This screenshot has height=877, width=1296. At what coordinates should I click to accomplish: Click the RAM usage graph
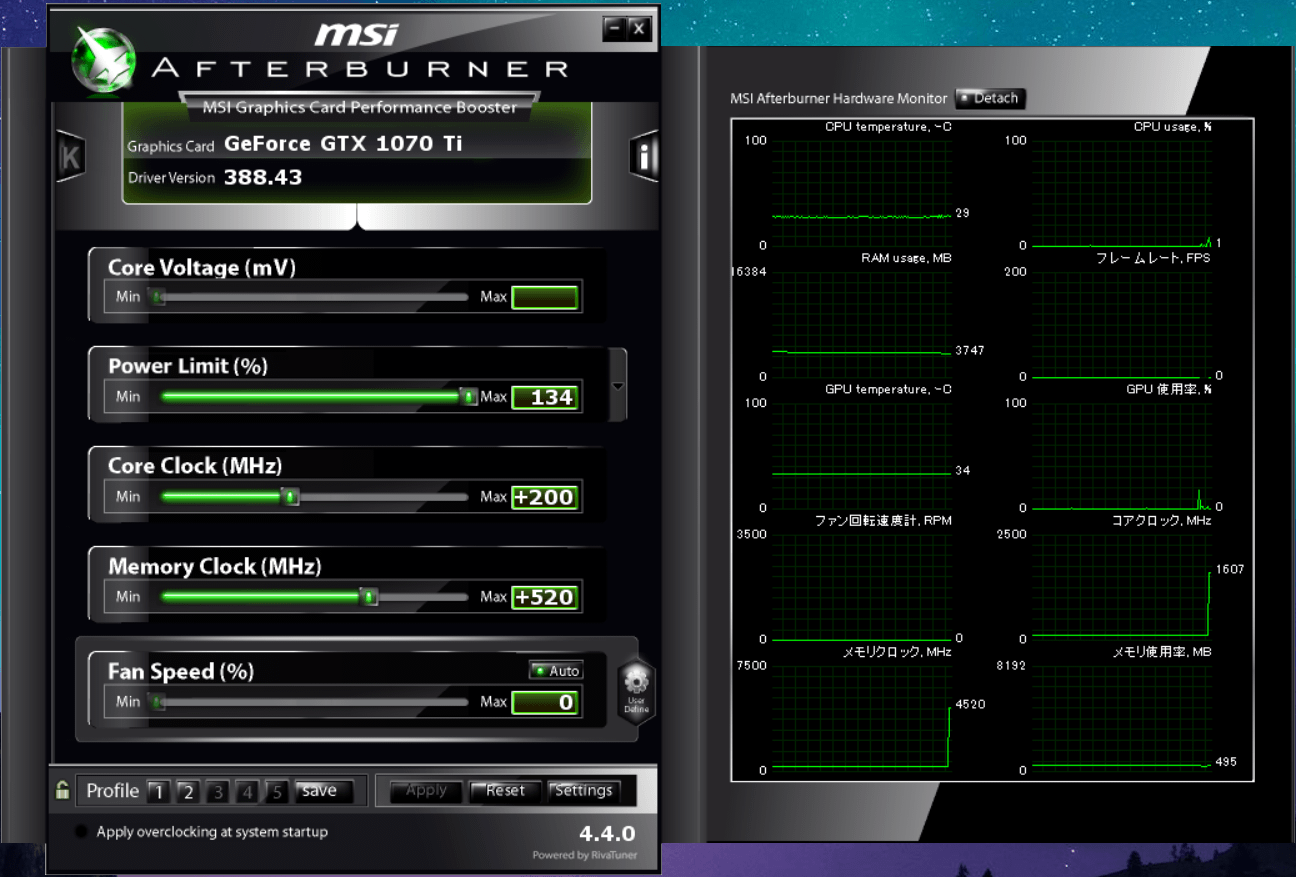pyautogui.click(x=861, y=325)
